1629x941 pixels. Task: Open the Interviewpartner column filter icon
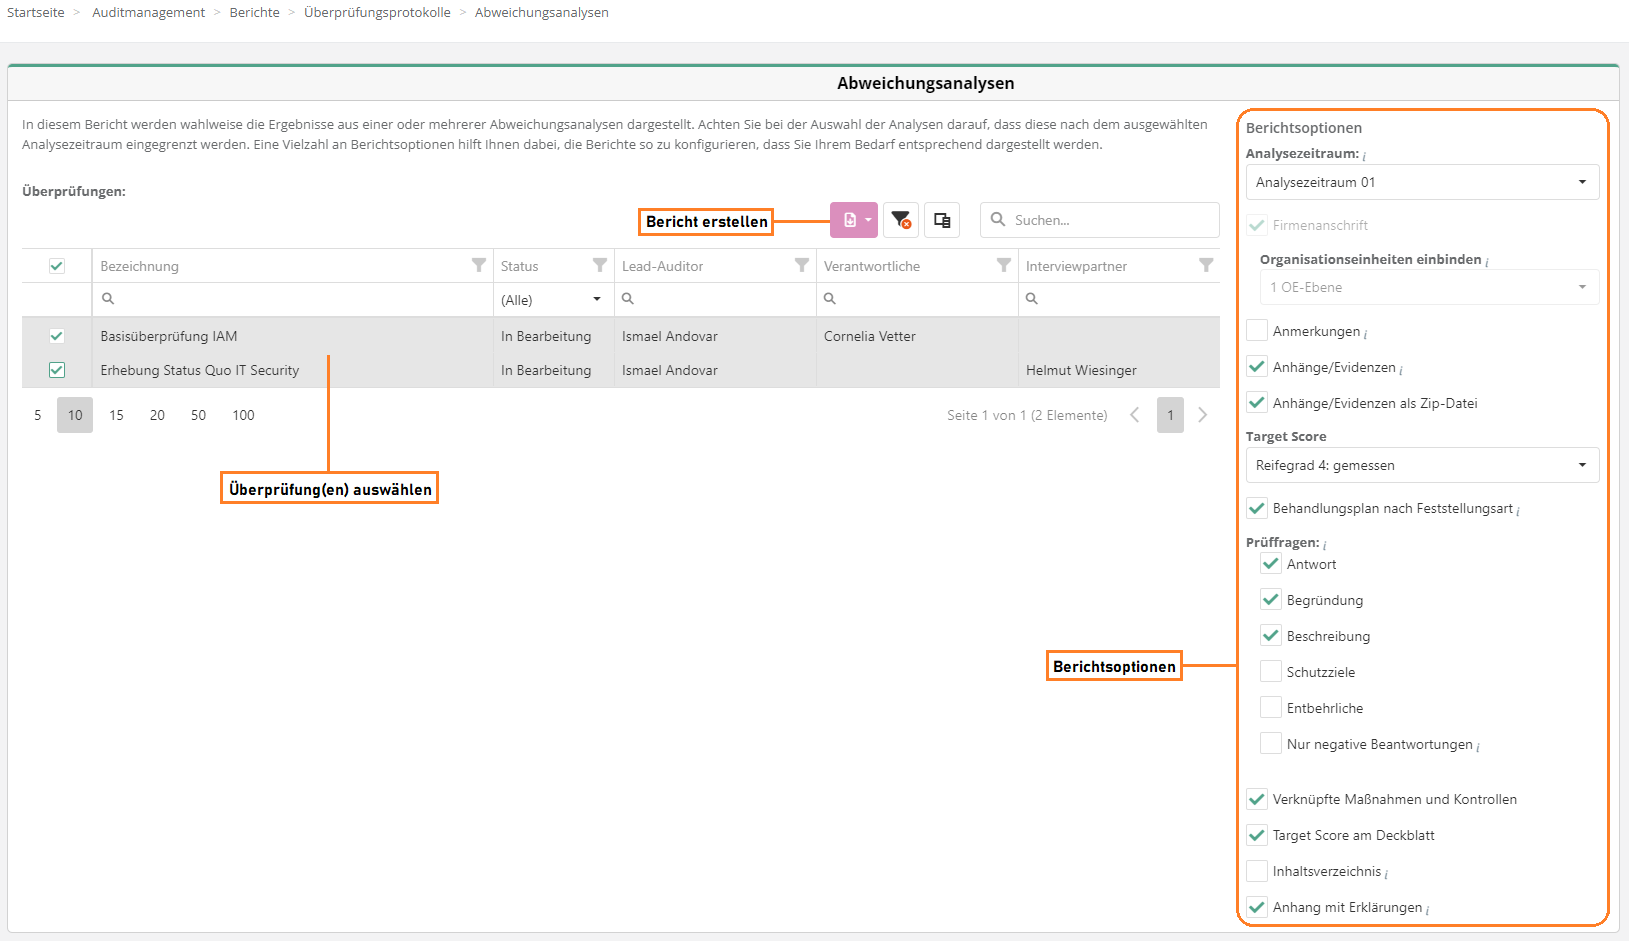click(x=1206, y=265)
